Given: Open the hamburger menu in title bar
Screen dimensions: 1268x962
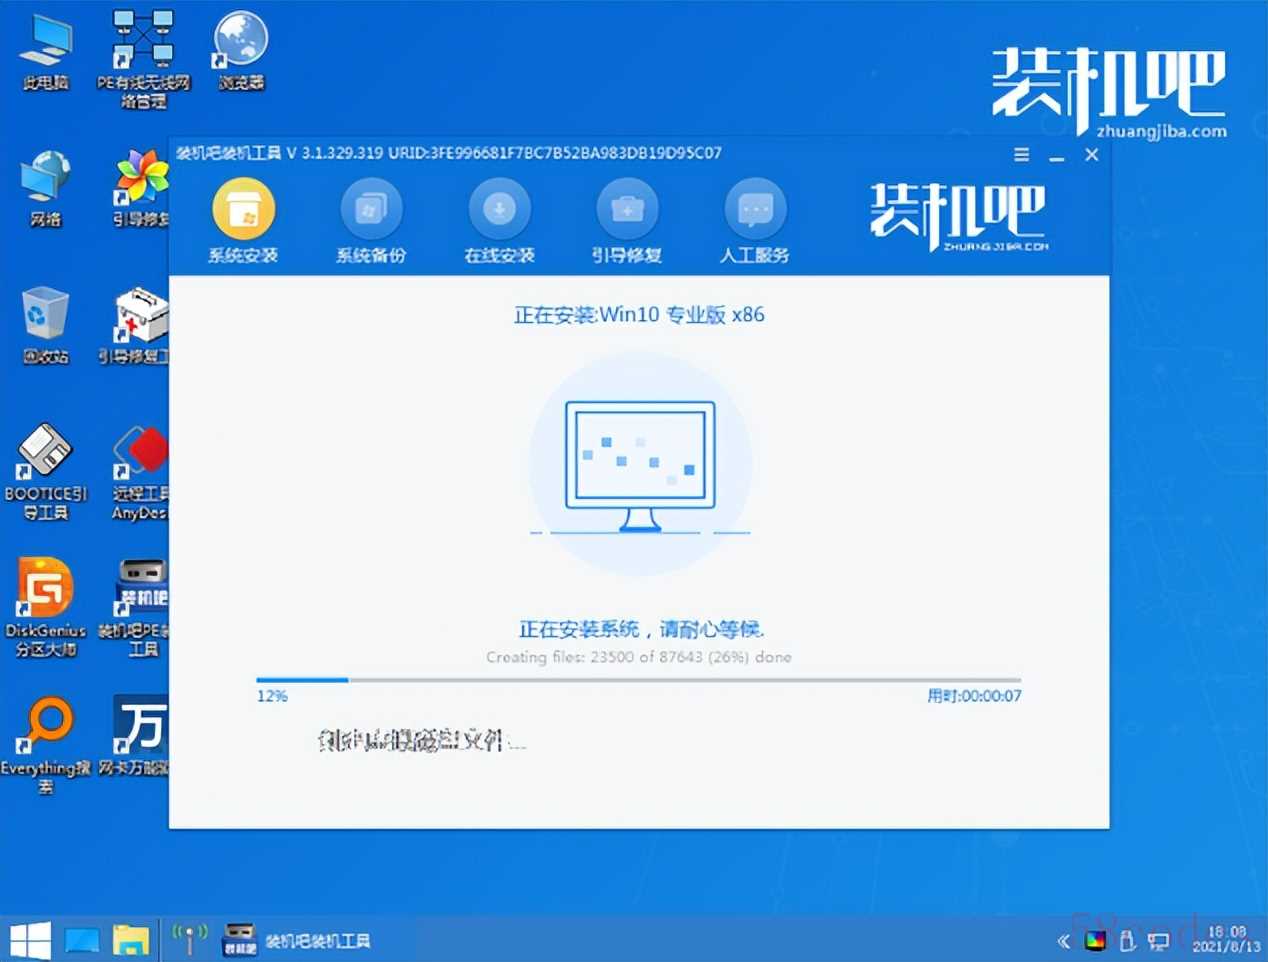Looking at the screenshot, I should coord(1021,155).
